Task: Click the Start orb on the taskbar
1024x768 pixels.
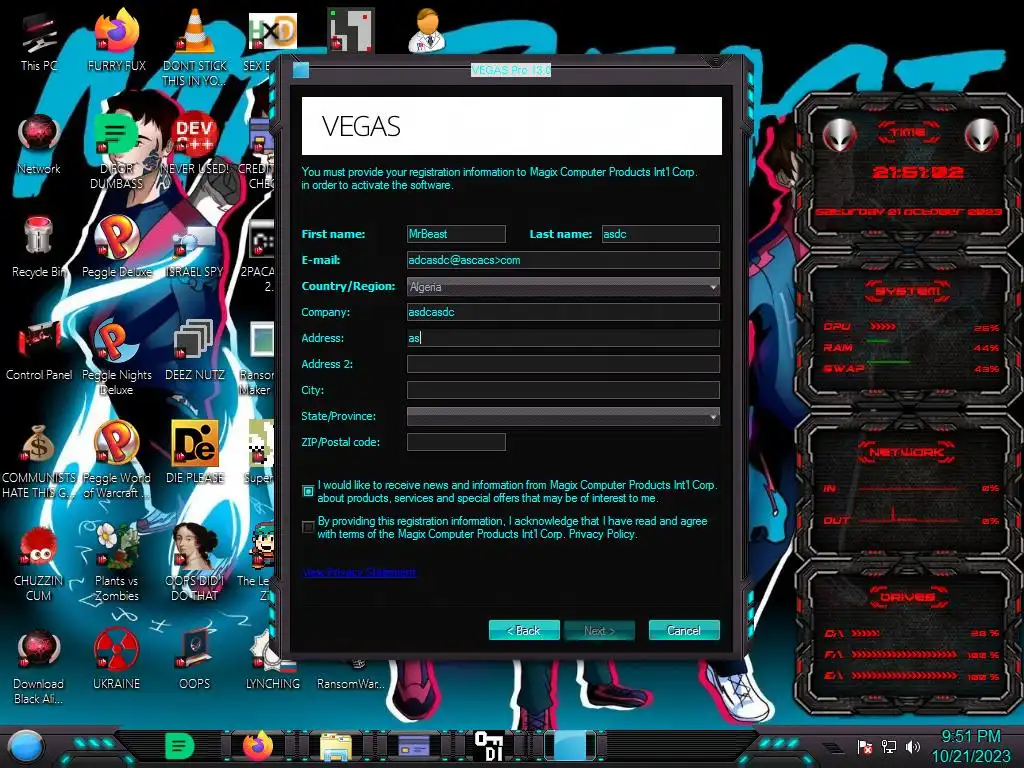Action: (27, 746)
